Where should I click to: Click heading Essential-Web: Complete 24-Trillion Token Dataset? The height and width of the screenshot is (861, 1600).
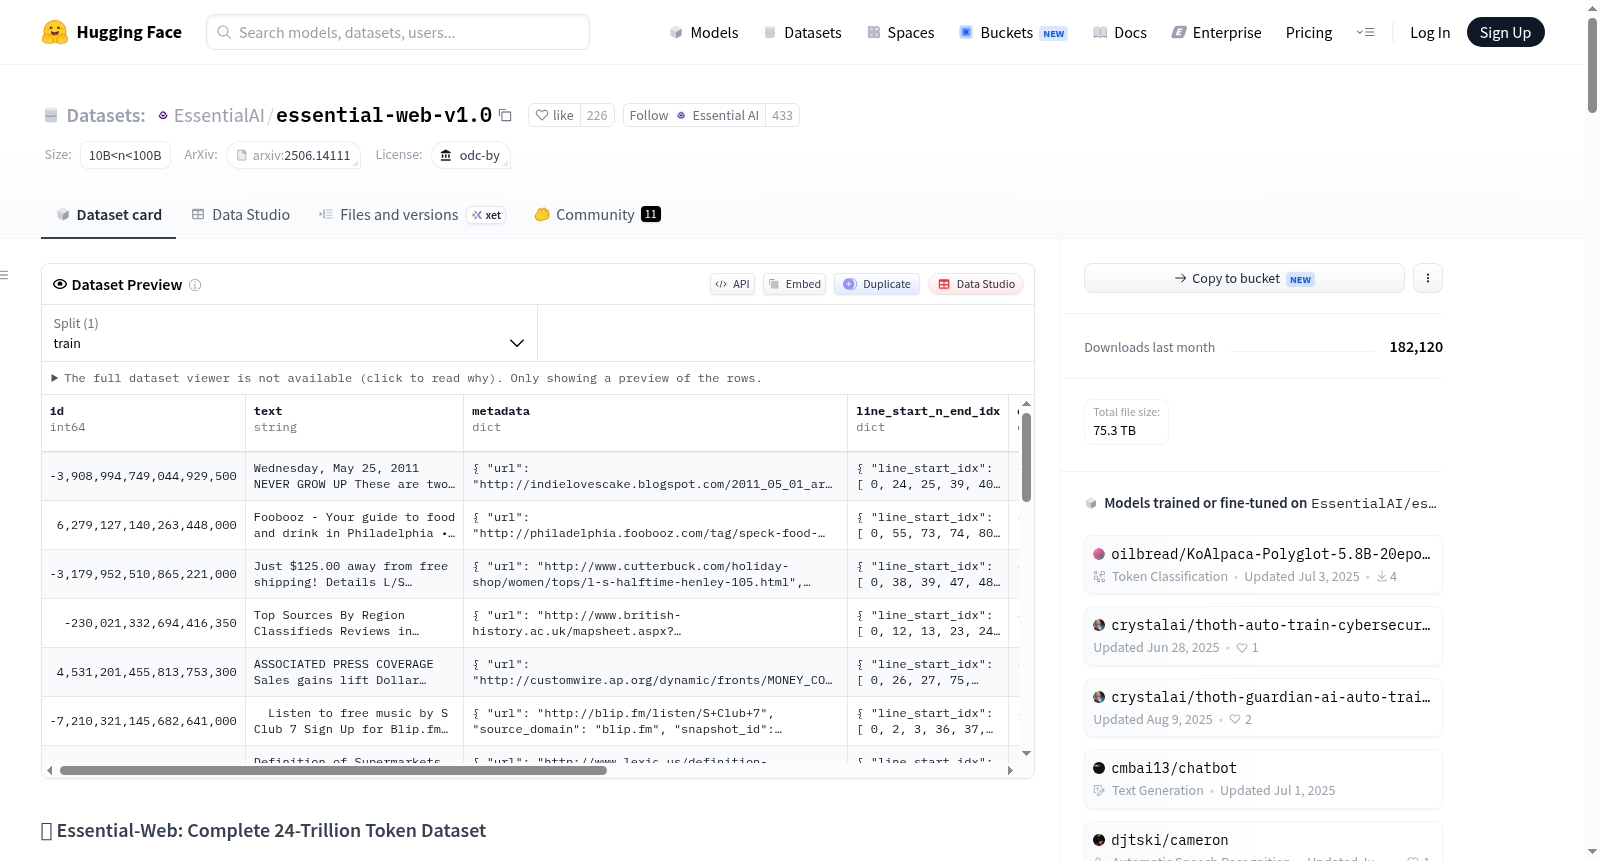(x=271, y=831)
